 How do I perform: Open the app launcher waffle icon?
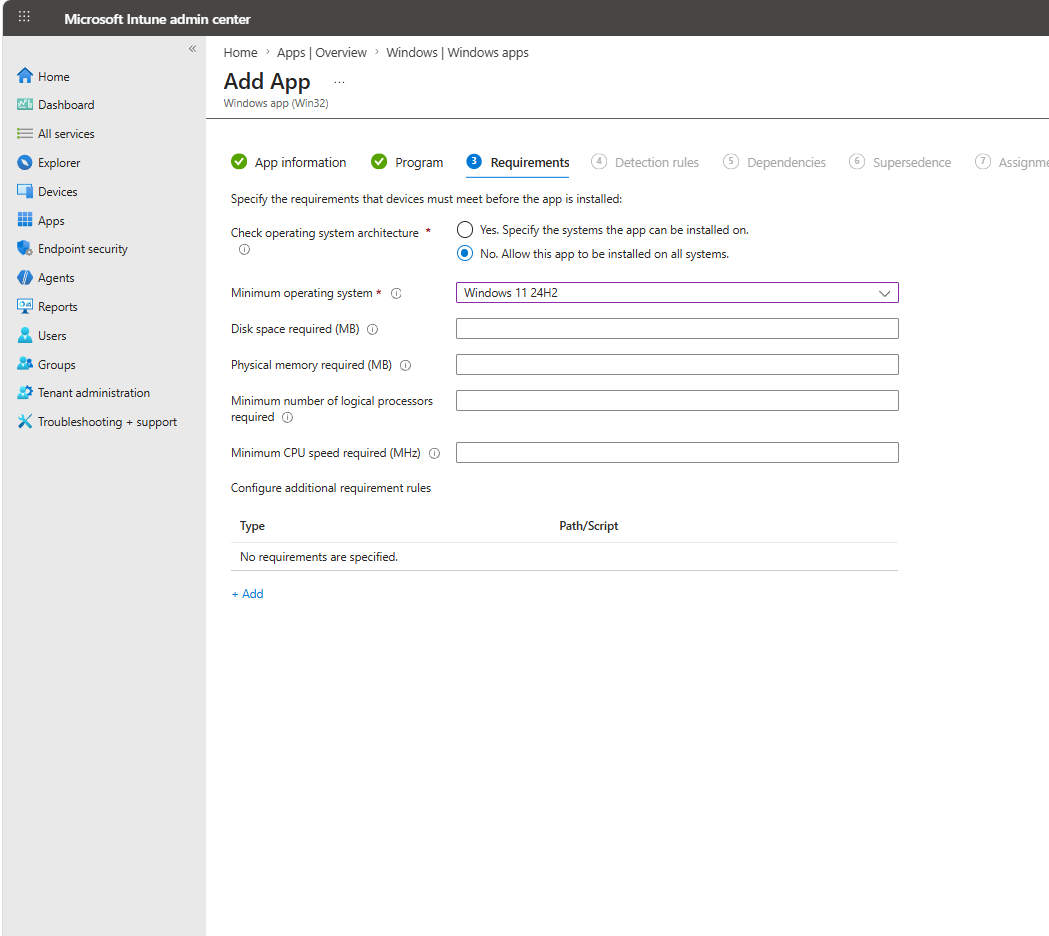point(24,17)
